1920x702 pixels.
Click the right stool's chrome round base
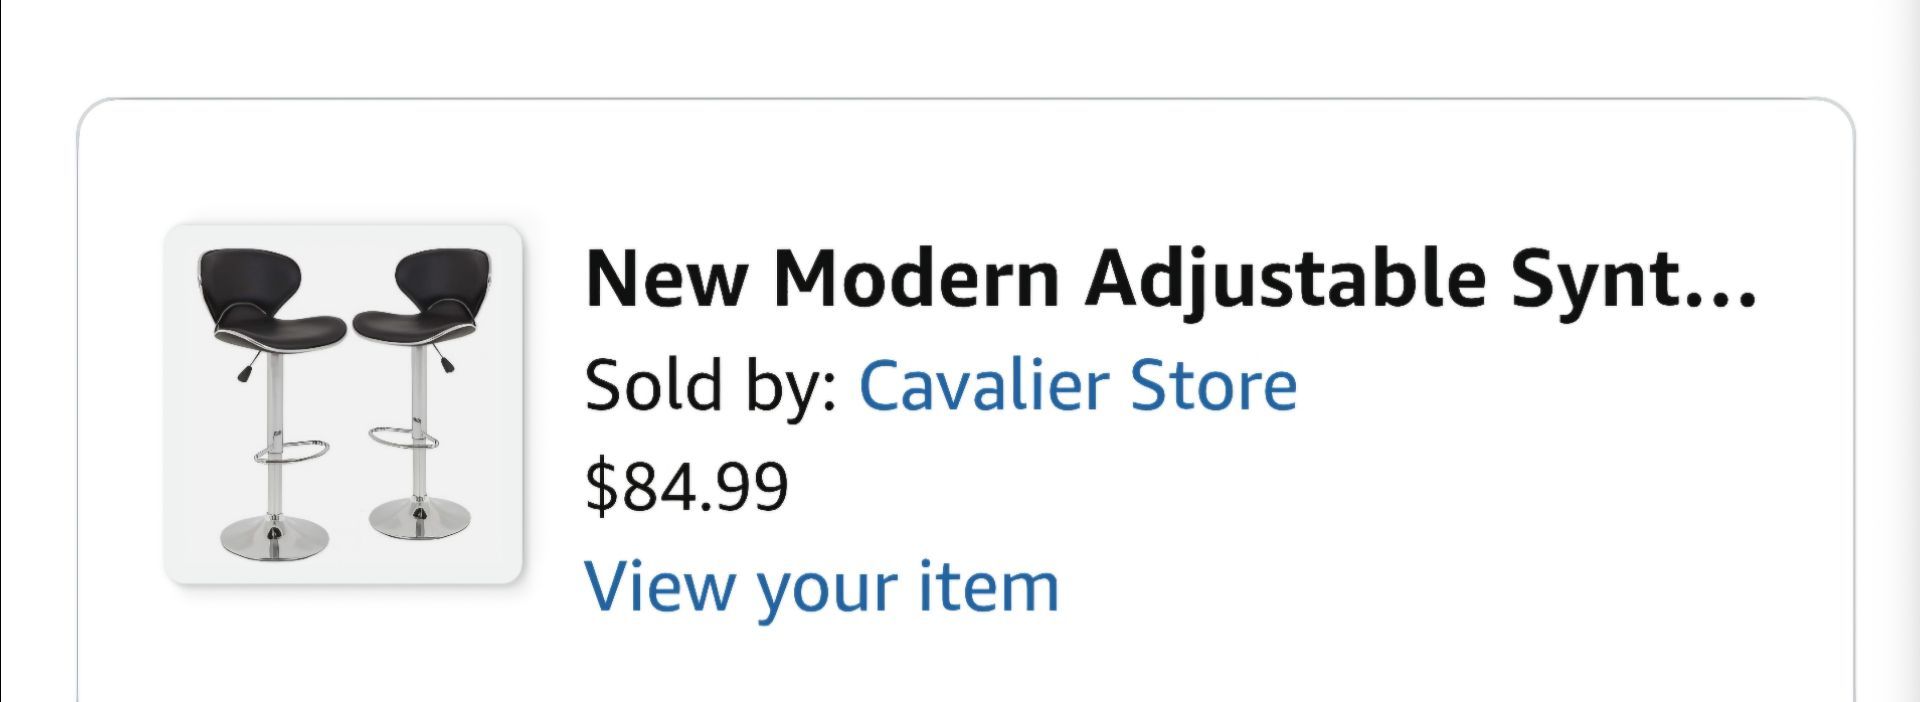click(419, 518)
